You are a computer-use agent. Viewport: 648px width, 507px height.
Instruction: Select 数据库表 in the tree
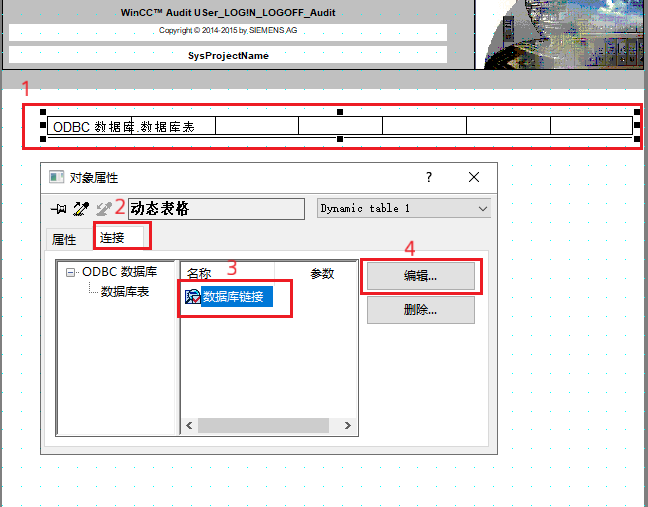coord(125,292)
